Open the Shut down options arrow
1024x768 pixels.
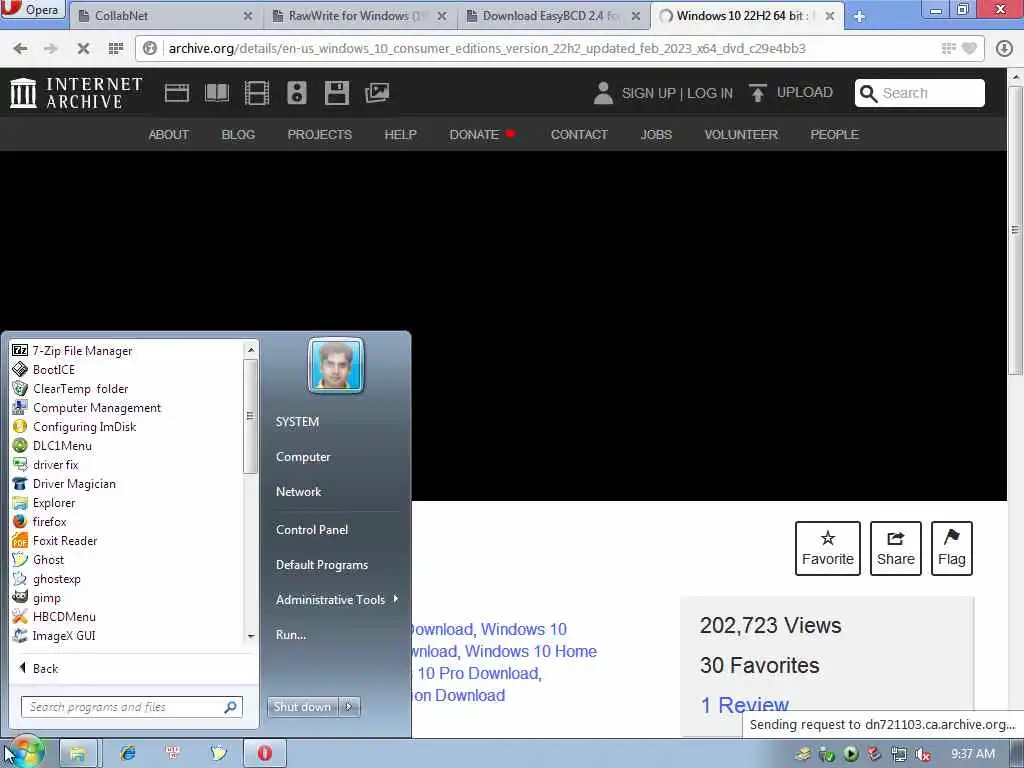(x=349, y=707)
